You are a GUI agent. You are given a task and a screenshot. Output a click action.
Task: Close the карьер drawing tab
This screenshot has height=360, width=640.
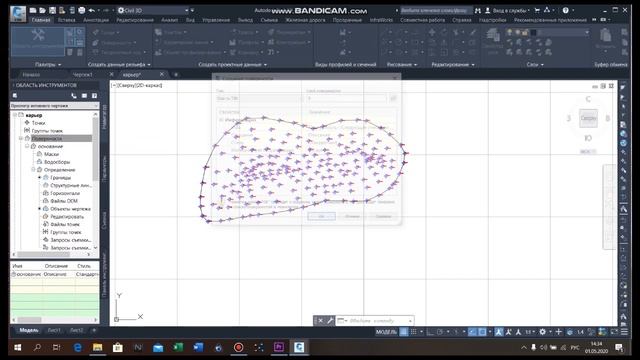[x=162, y=74]
